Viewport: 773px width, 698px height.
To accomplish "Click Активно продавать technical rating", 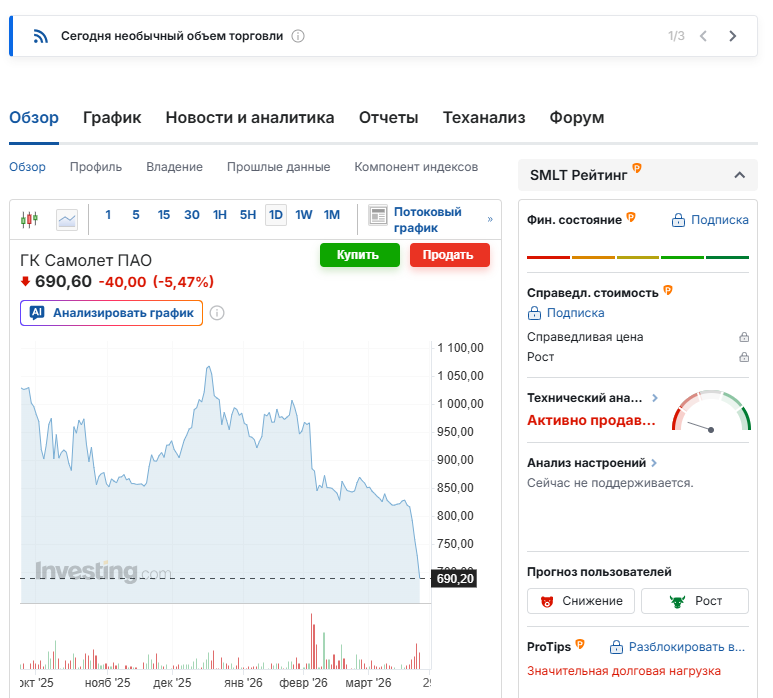I will pyautogui.click(x=591, y=420).
